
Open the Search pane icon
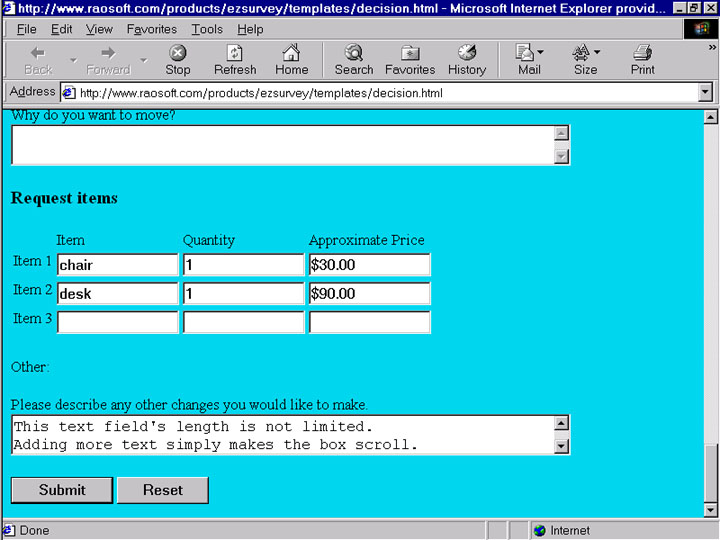click(354, 53)
